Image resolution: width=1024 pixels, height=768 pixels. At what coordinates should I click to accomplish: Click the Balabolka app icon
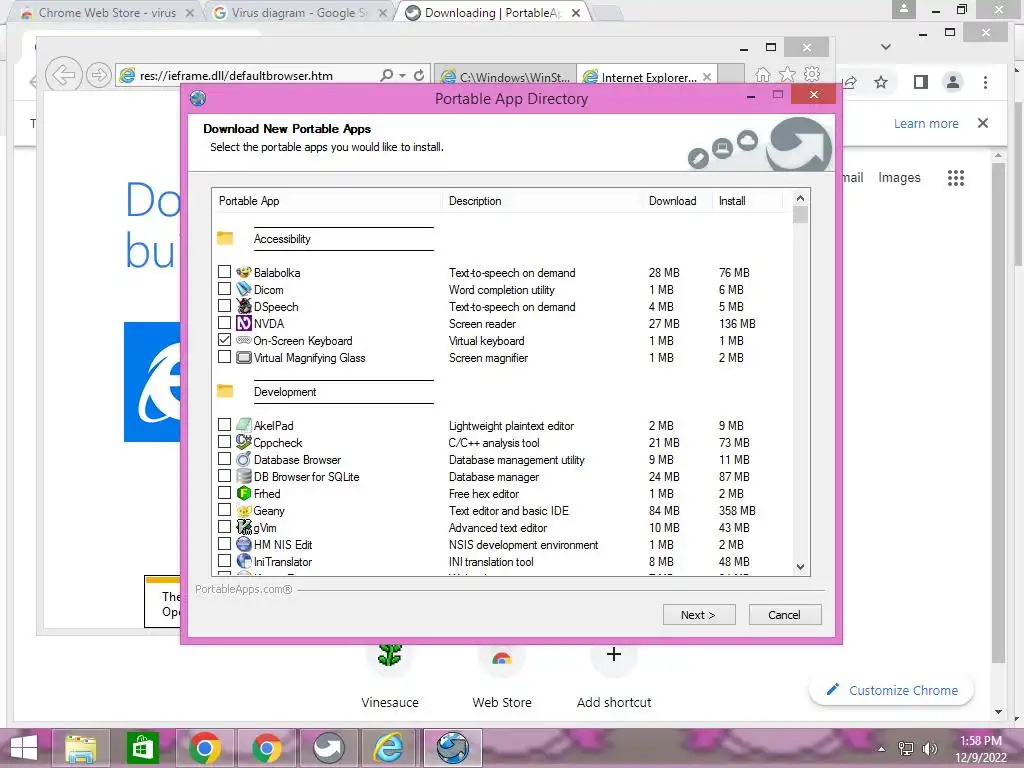click(244, 272)
